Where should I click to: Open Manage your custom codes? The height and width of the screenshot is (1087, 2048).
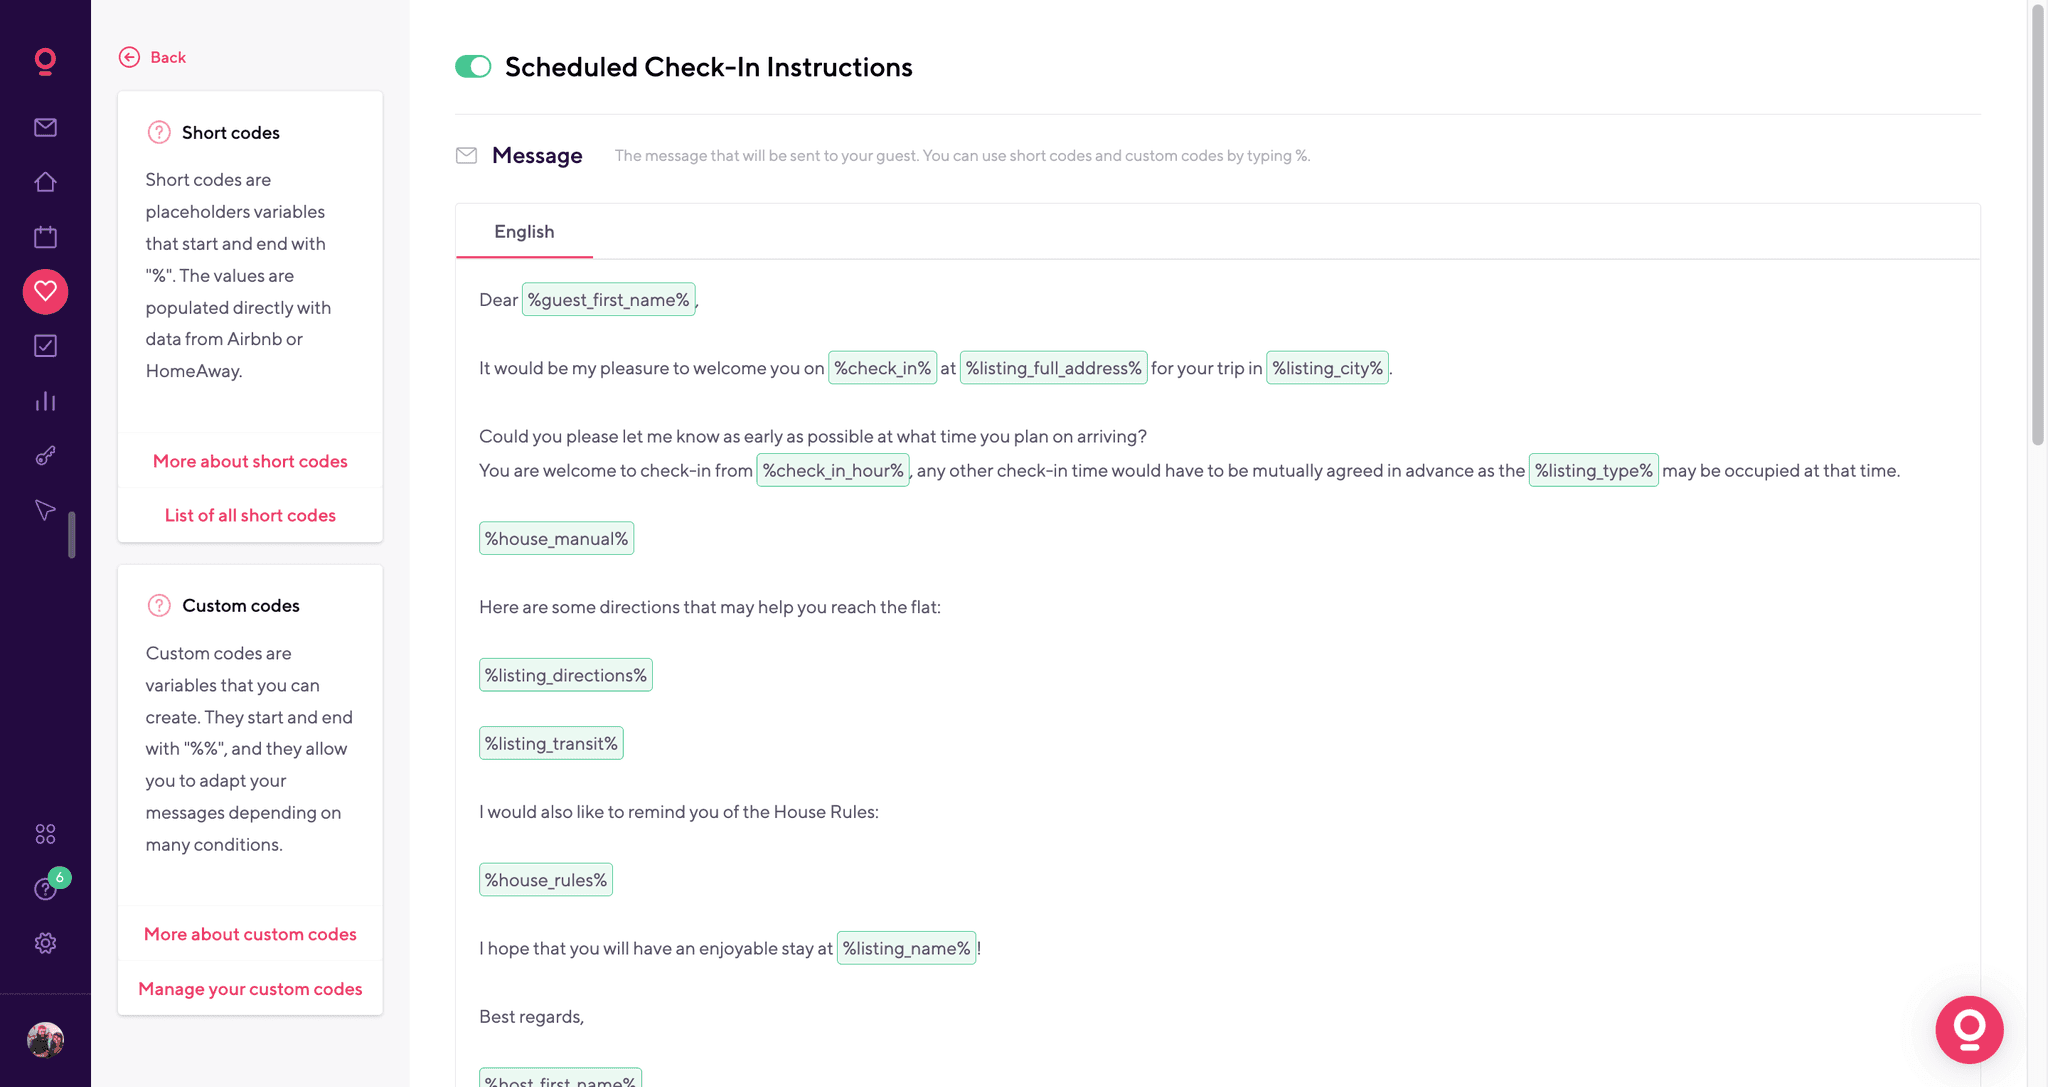tap(249, 989)
